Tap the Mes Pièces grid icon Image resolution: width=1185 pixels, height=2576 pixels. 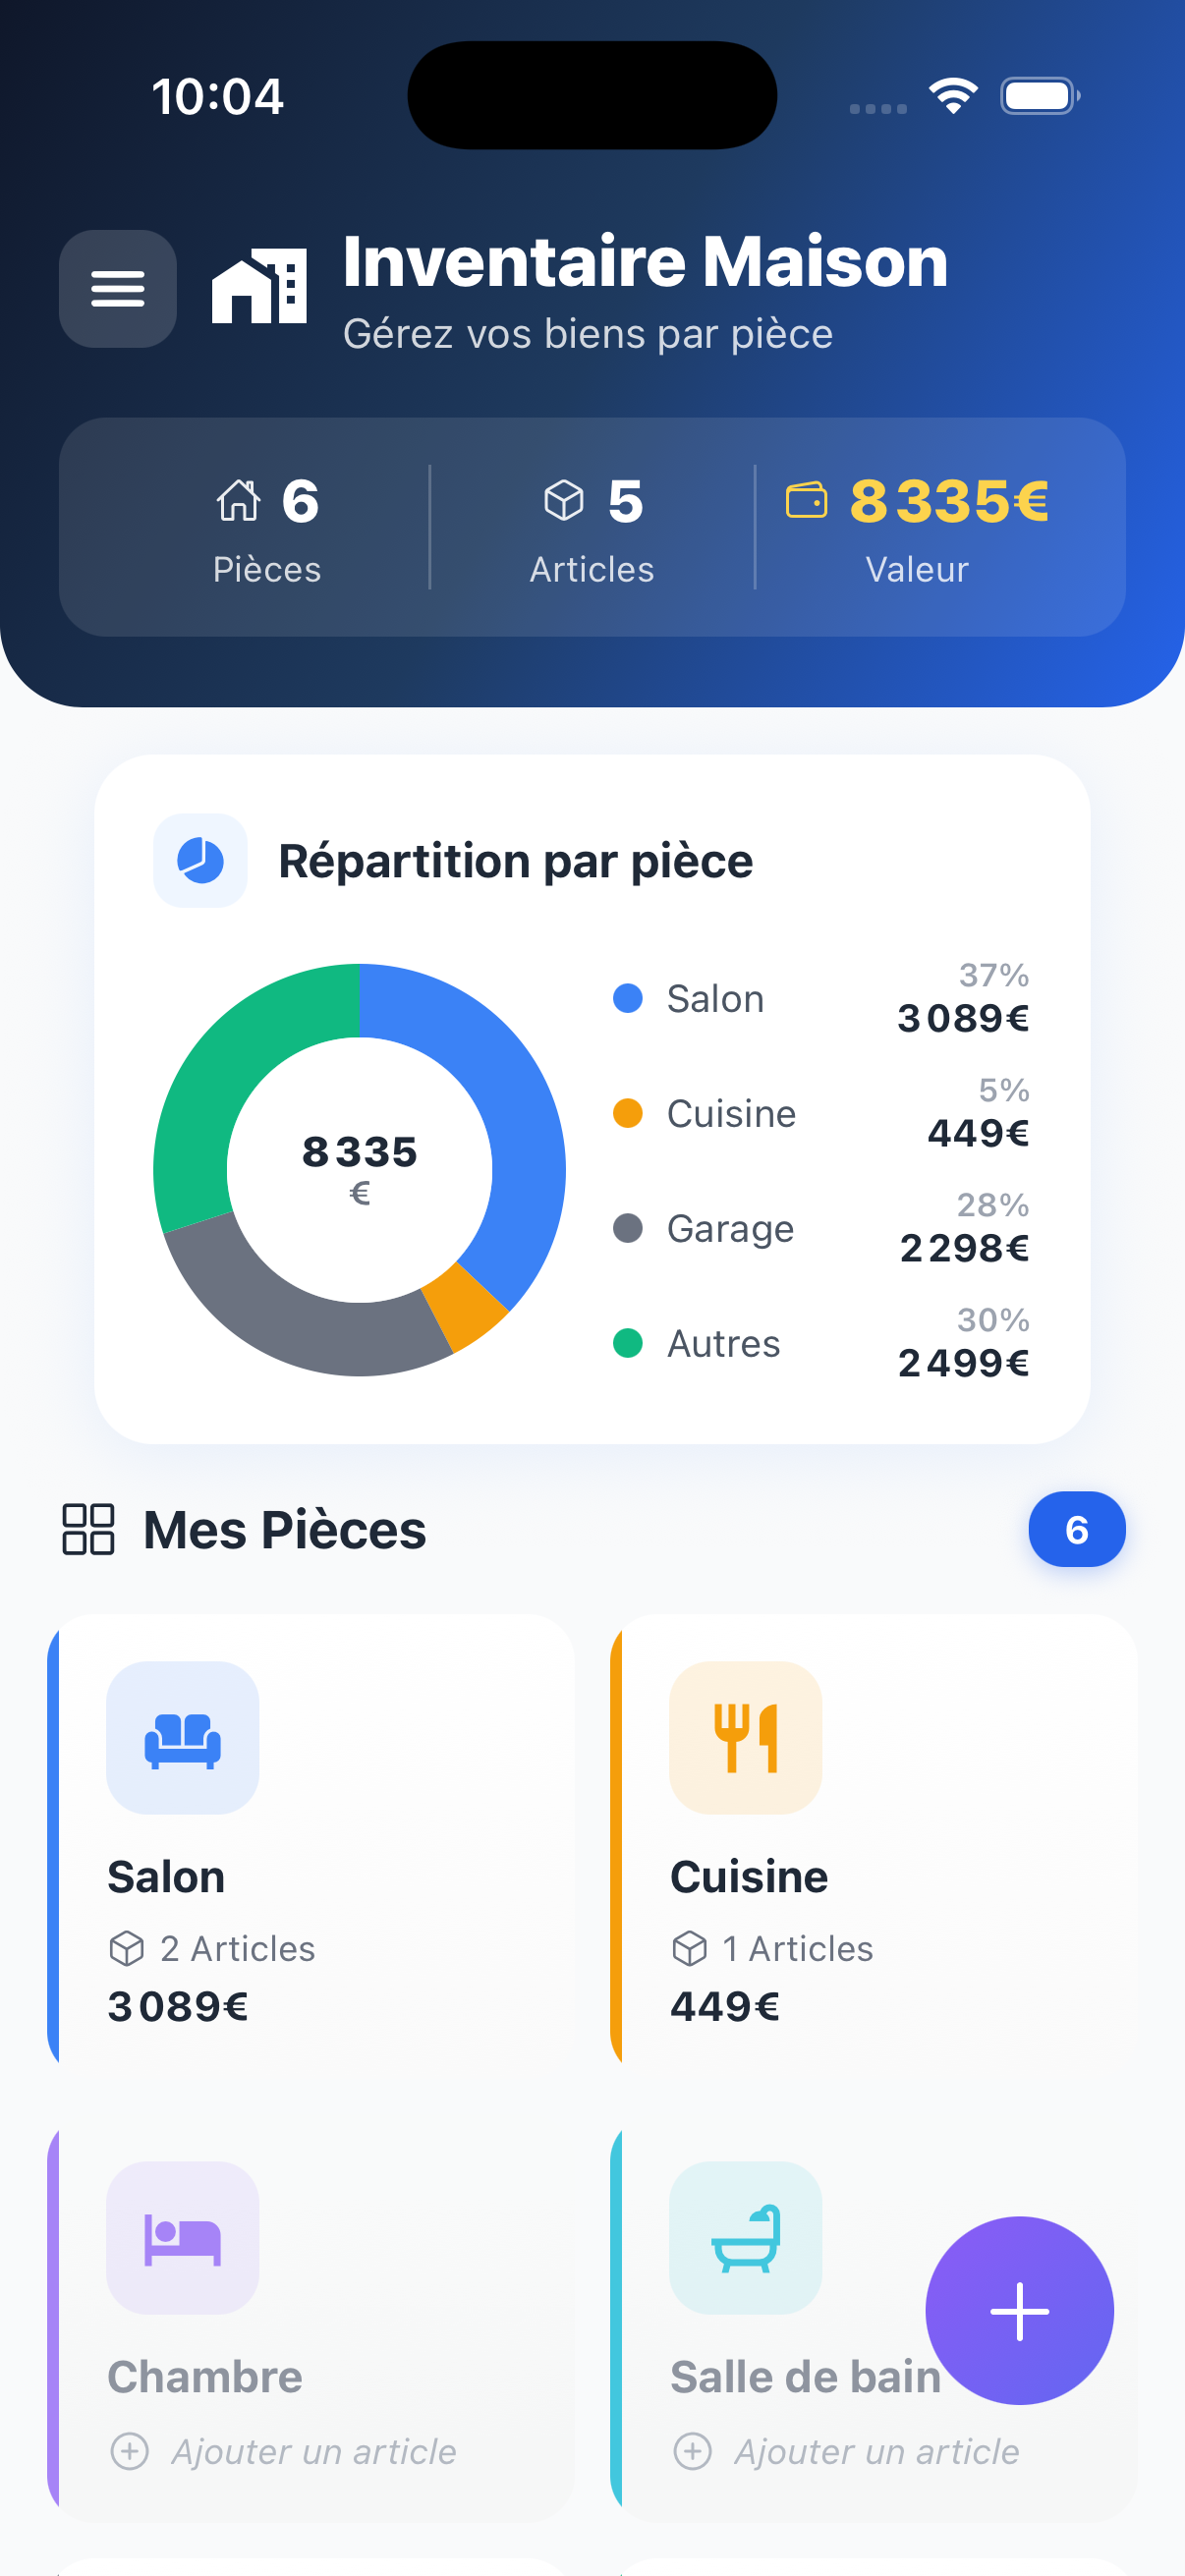[88, 1529]
